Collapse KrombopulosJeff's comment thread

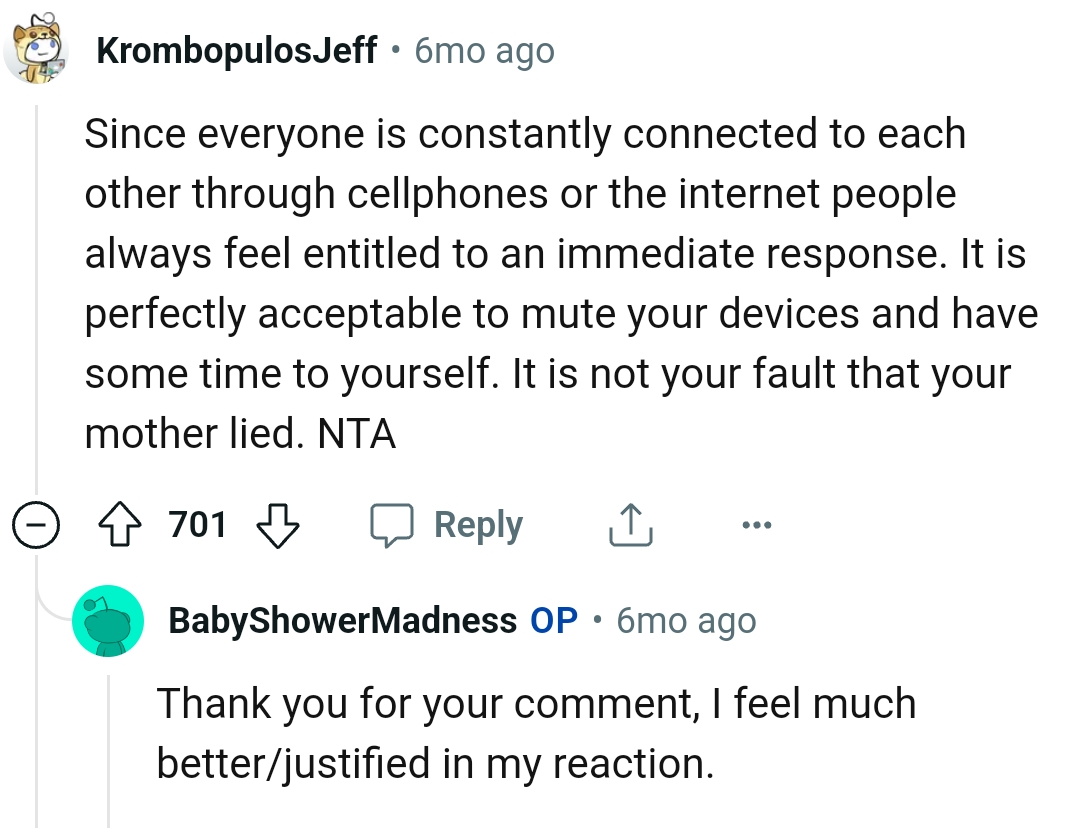[36, 523]
